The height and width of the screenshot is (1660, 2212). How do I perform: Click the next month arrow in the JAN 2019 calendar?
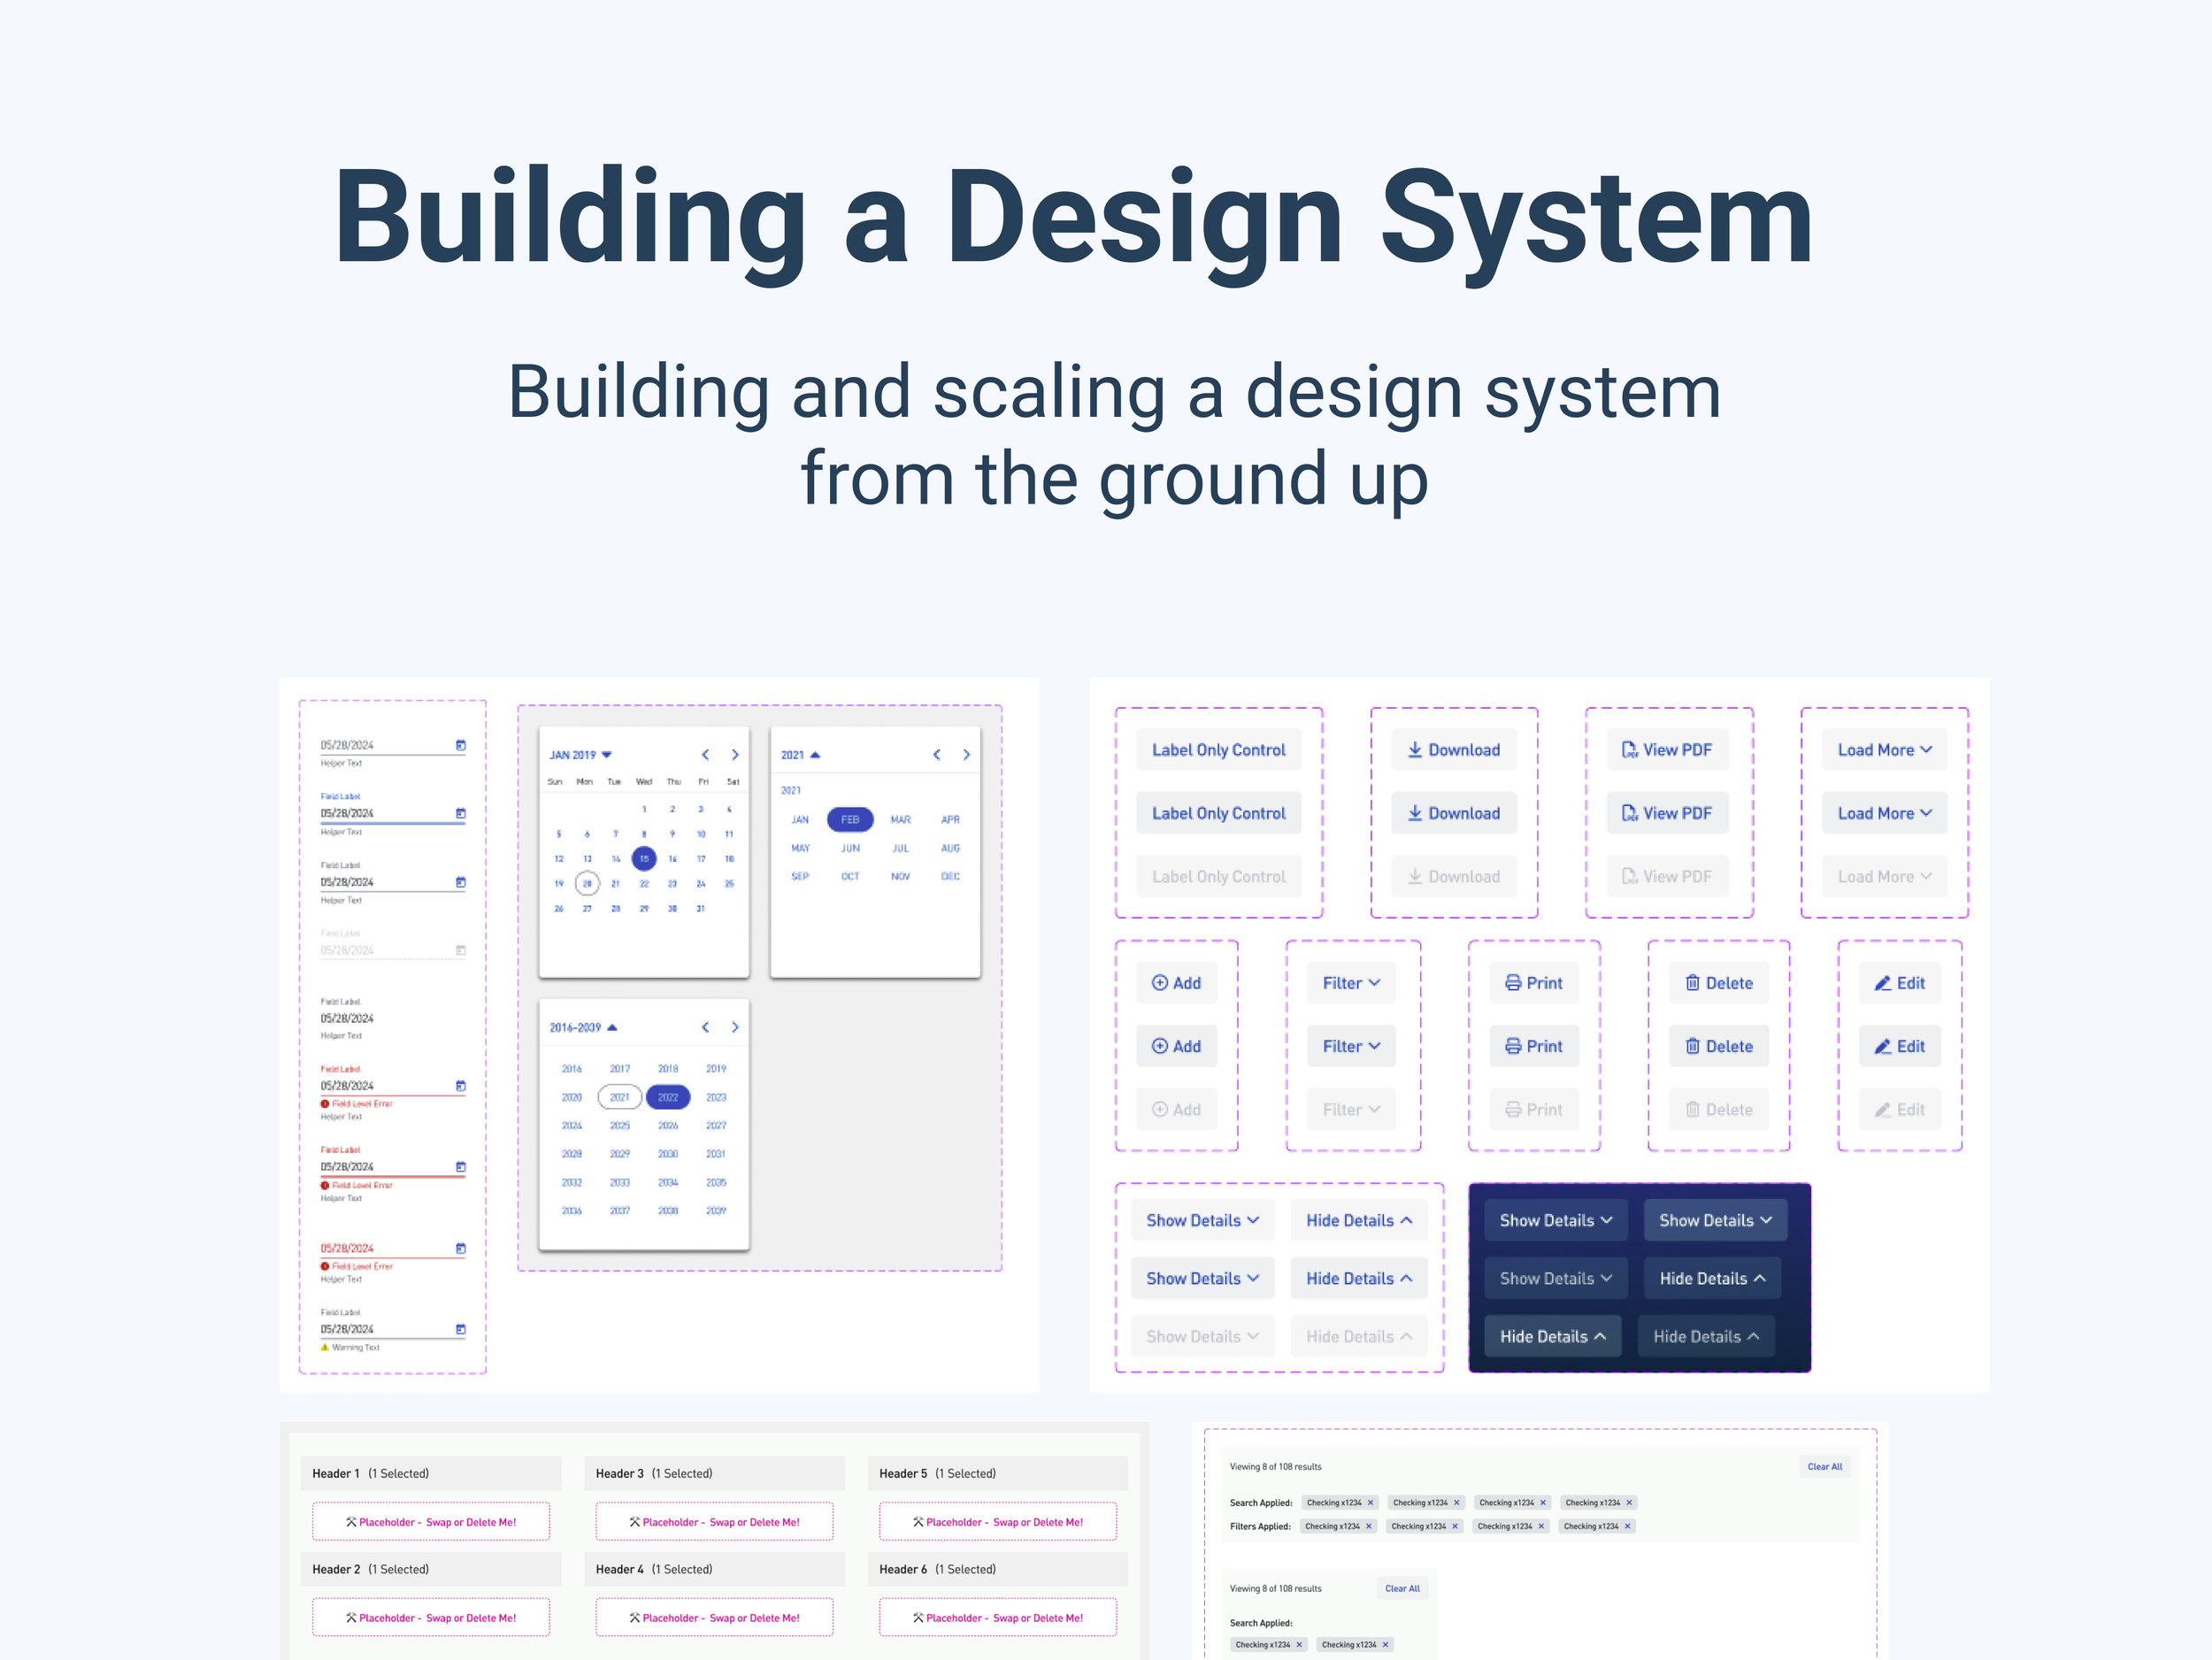[x=735, y=755]
